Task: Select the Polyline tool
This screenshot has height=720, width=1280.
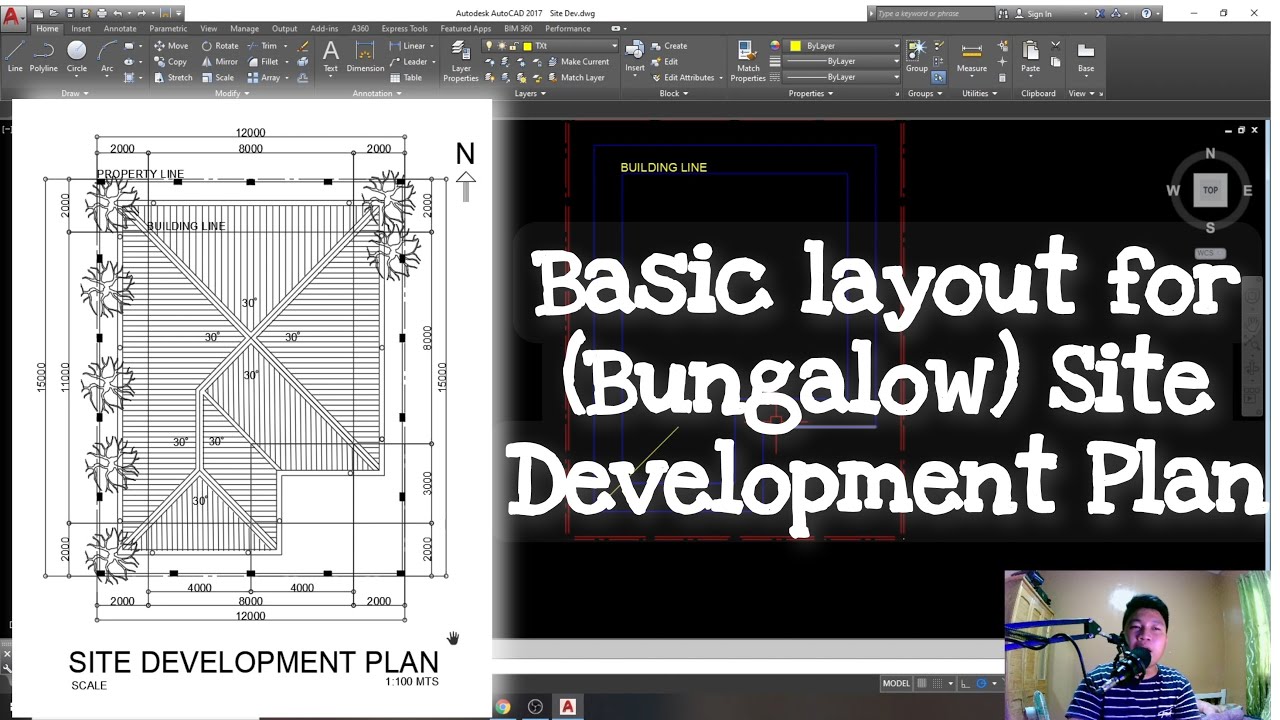Action: (43, 56)
